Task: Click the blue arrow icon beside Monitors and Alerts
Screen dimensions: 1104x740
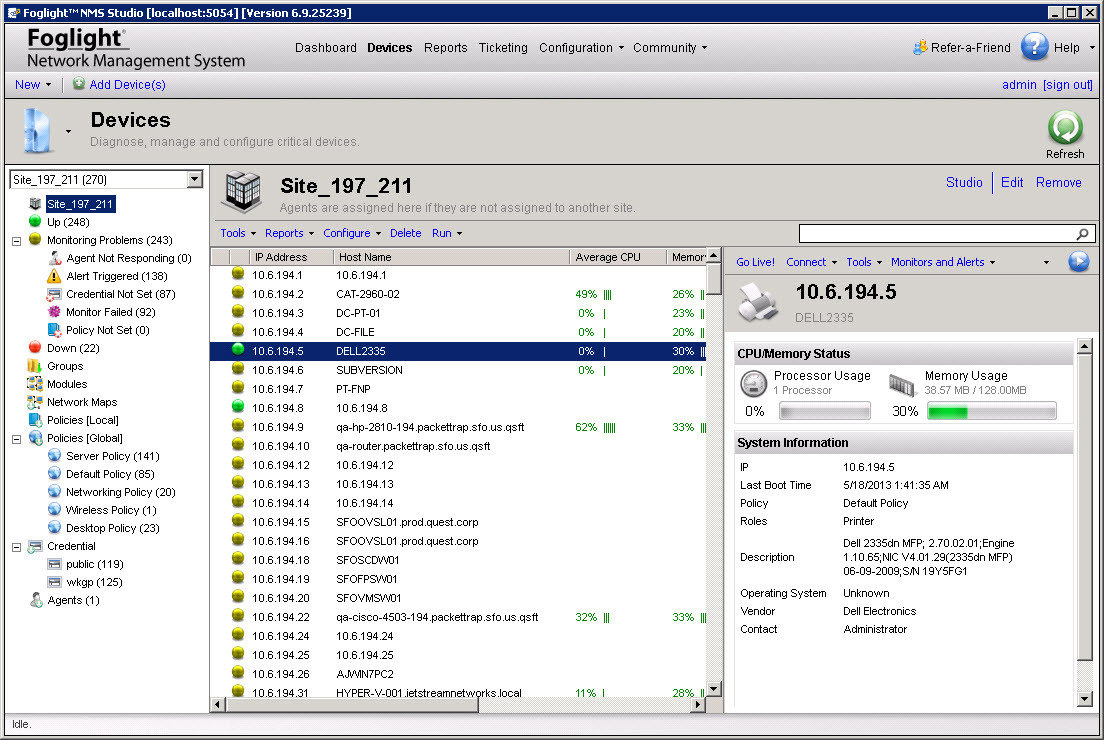Action: click(1078, 261)
